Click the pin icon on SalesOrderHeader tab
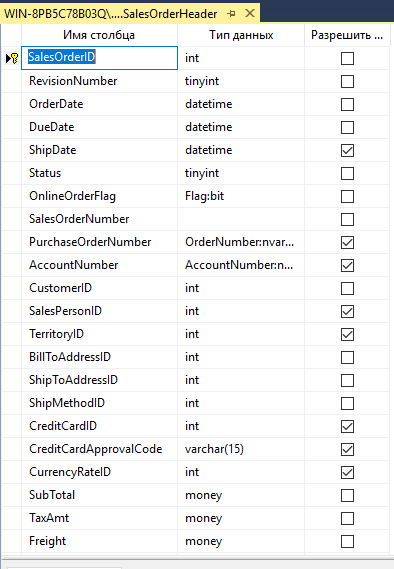Image resolution: width=394 pixels, height=569 pixels. click(231, 14)
